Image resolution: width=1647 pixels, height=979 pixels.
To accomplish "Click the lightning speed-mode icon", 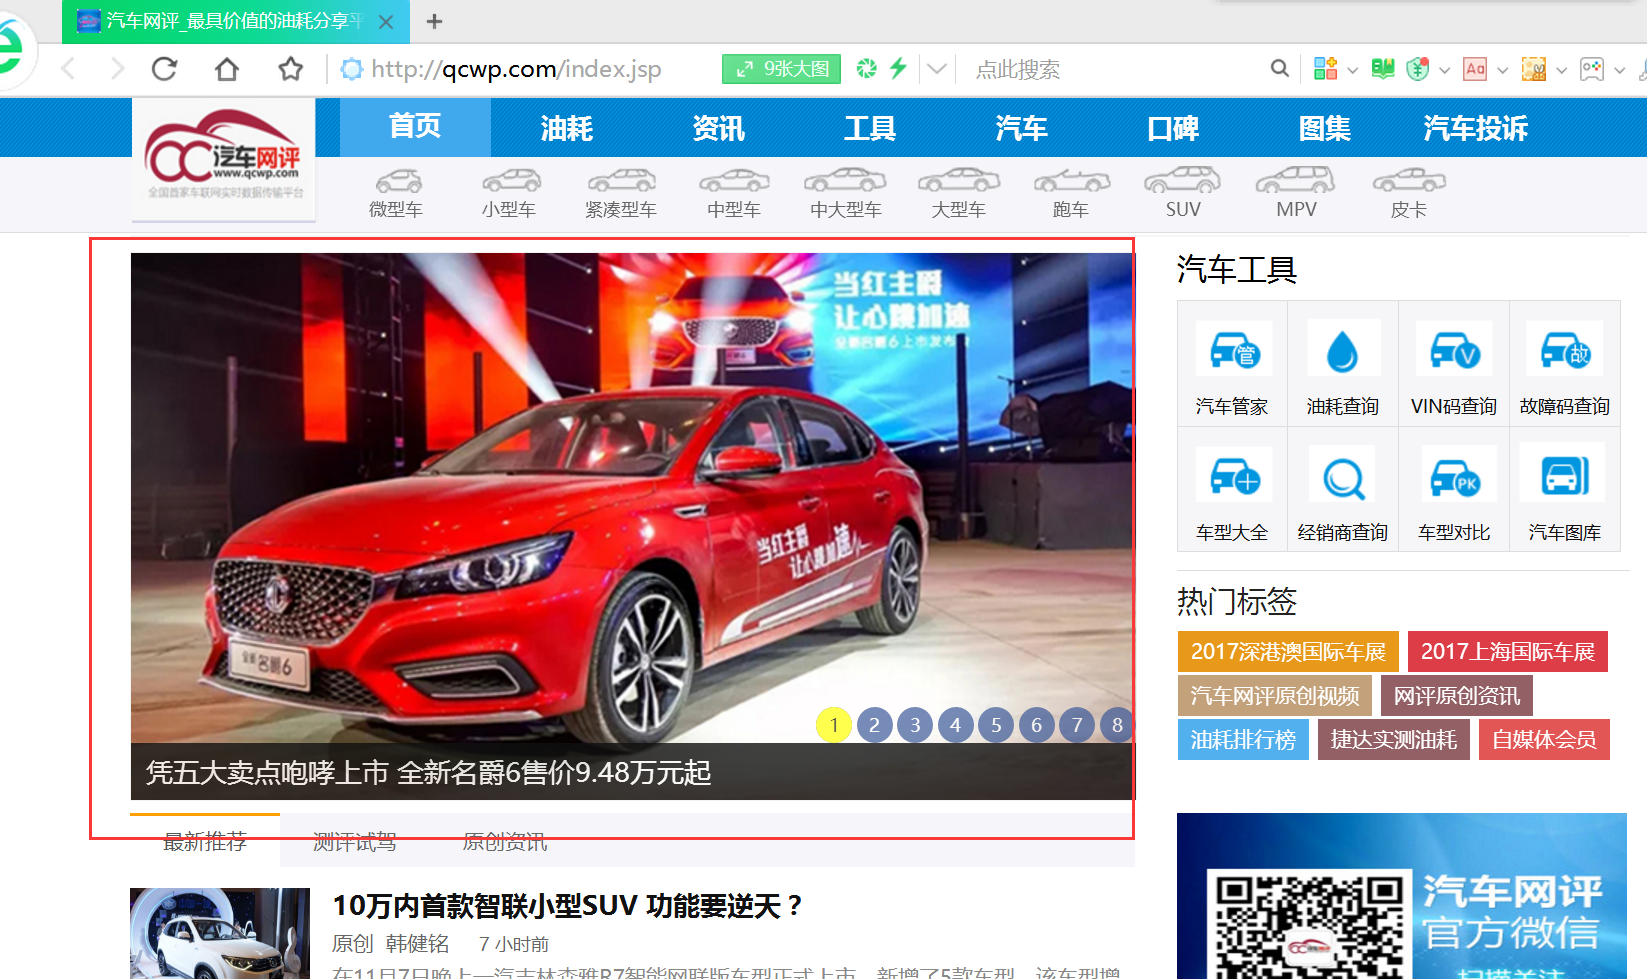I will [898, 68].
